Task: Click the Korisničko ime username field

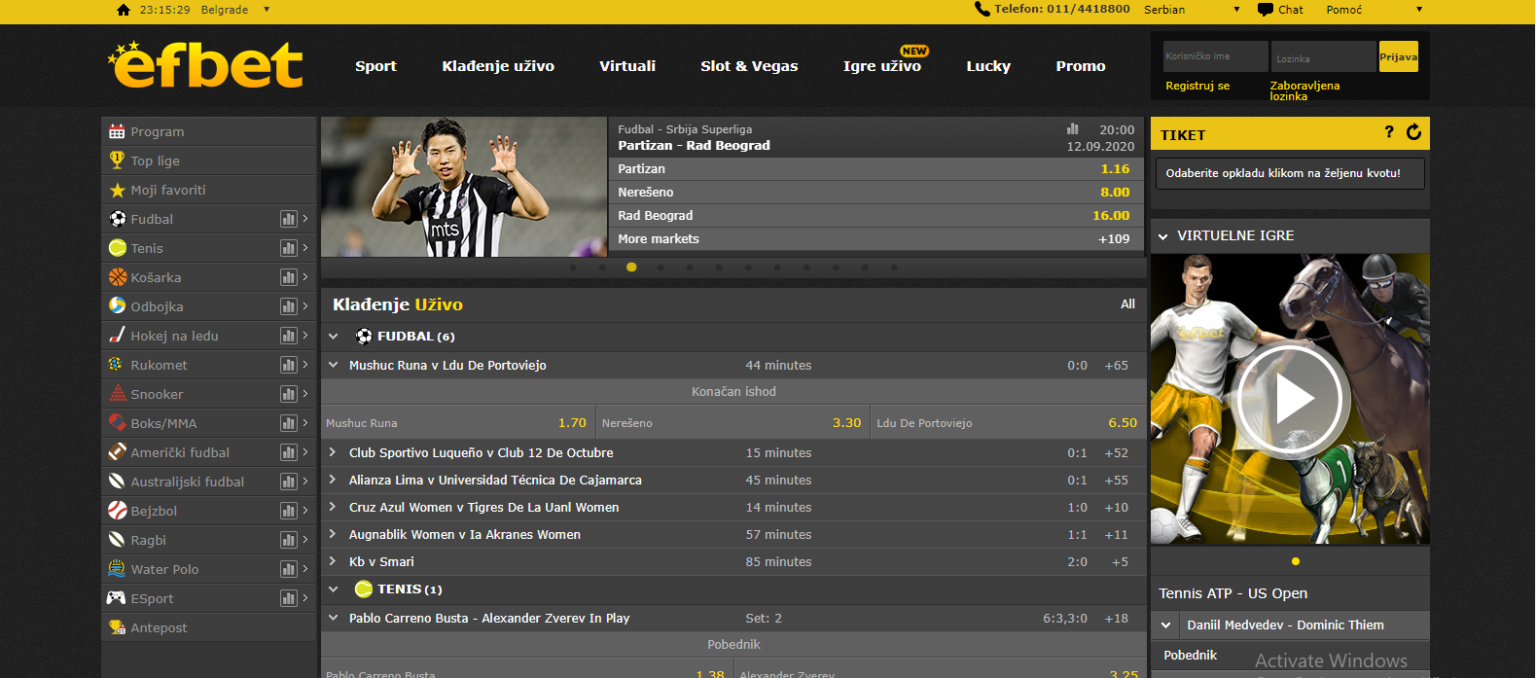Action: coord(1216,57)
